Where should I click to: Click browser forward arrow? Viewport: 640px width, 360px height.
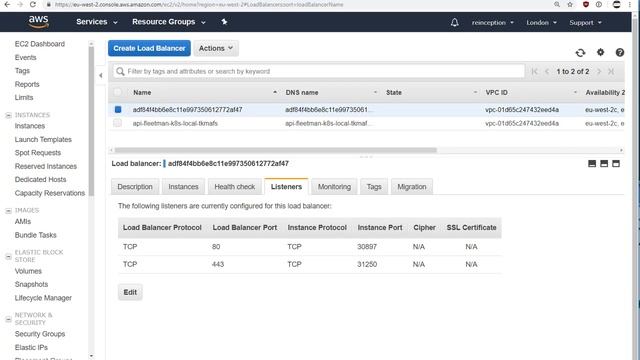tap(20, 4)
